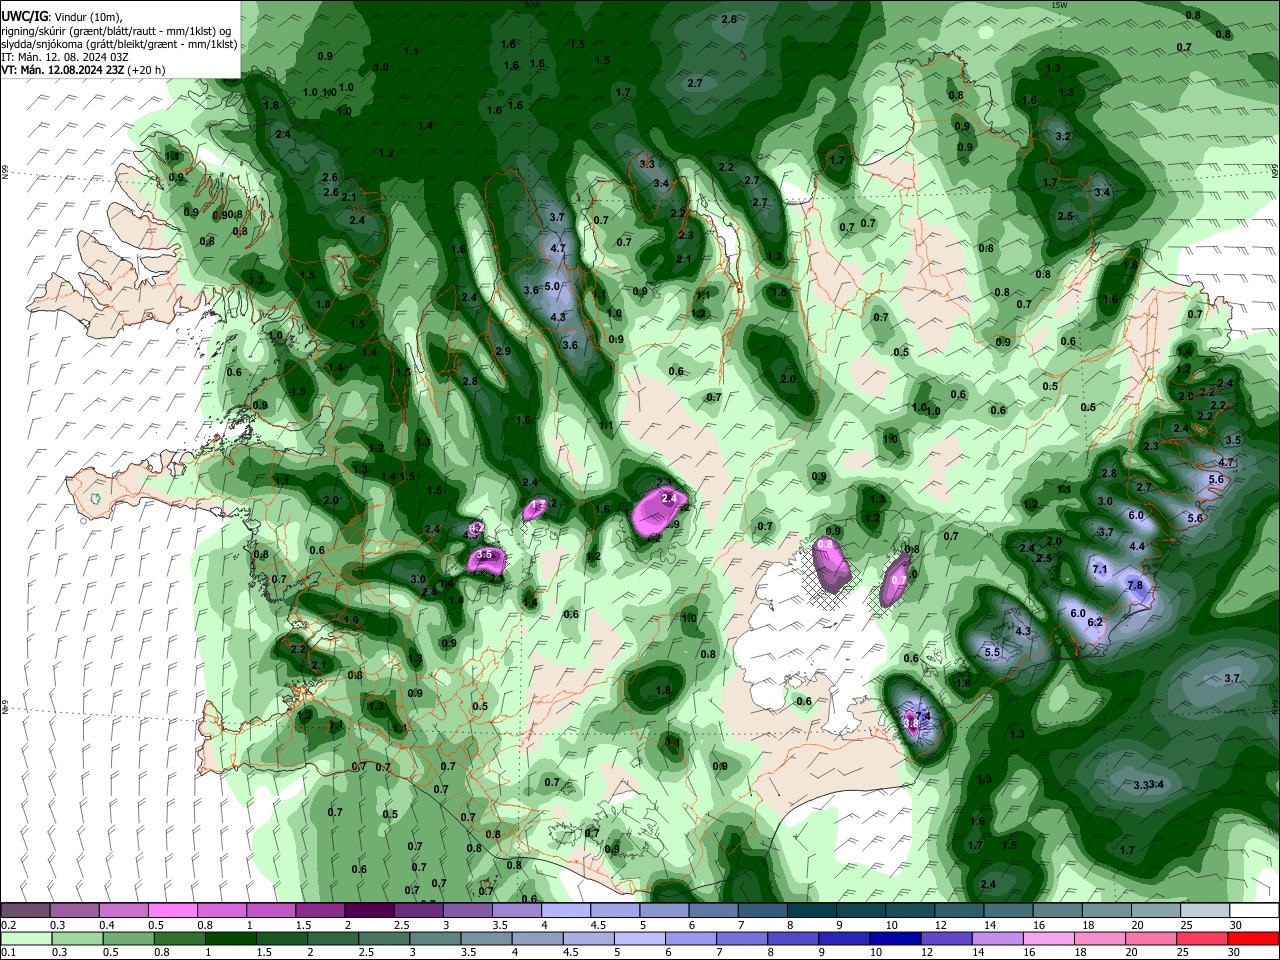Click the 6.2 precipitation value on the map
Screen dimensions: 1280x960
click(x=1094, y=622)
